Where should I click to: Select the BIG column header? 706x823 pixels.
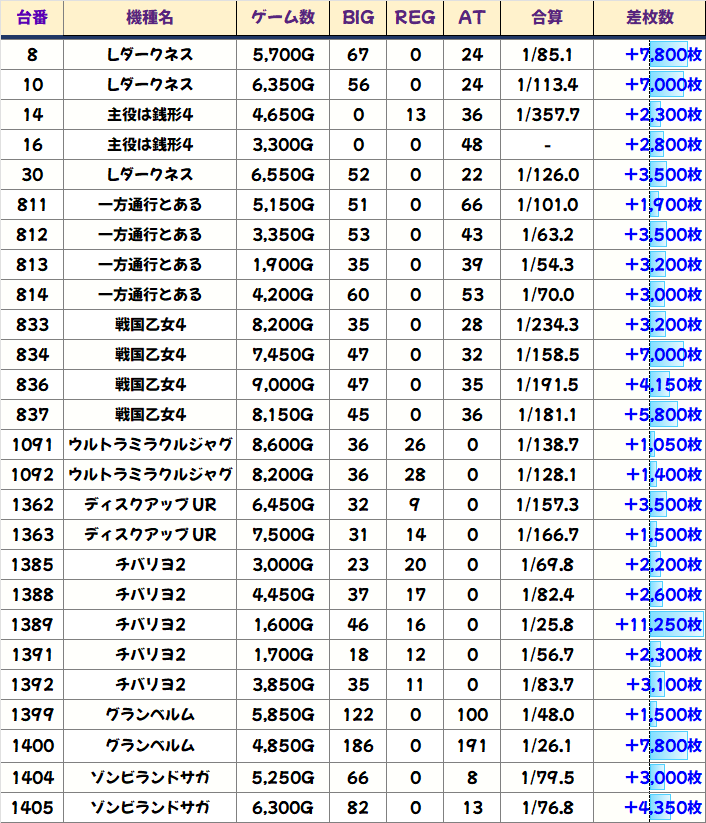[x=358, y=18]
